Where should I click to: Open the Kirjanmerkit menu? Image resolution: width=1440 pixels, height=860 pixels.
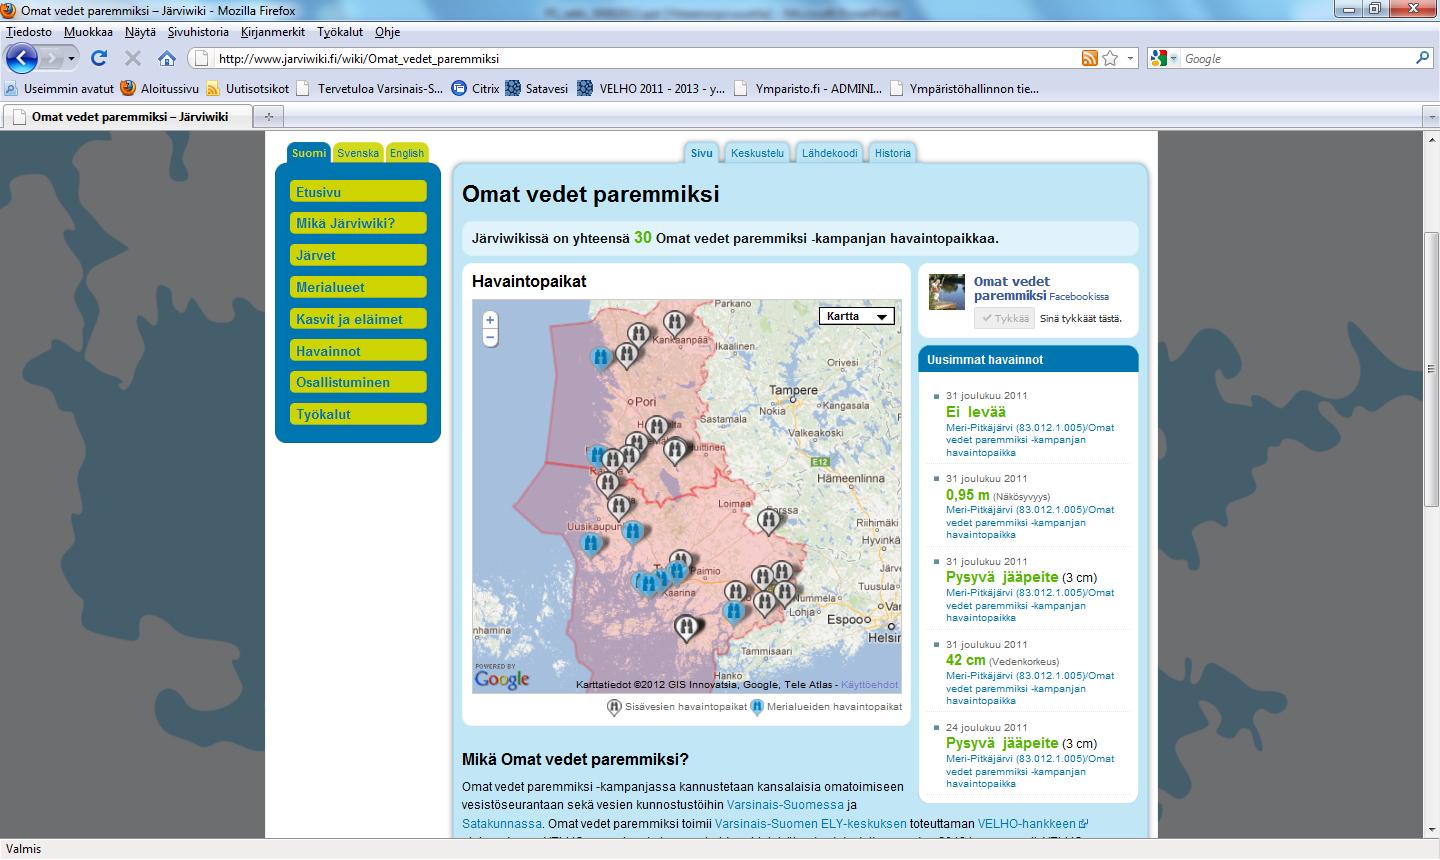pyautogui.click(x=273, y=32)
